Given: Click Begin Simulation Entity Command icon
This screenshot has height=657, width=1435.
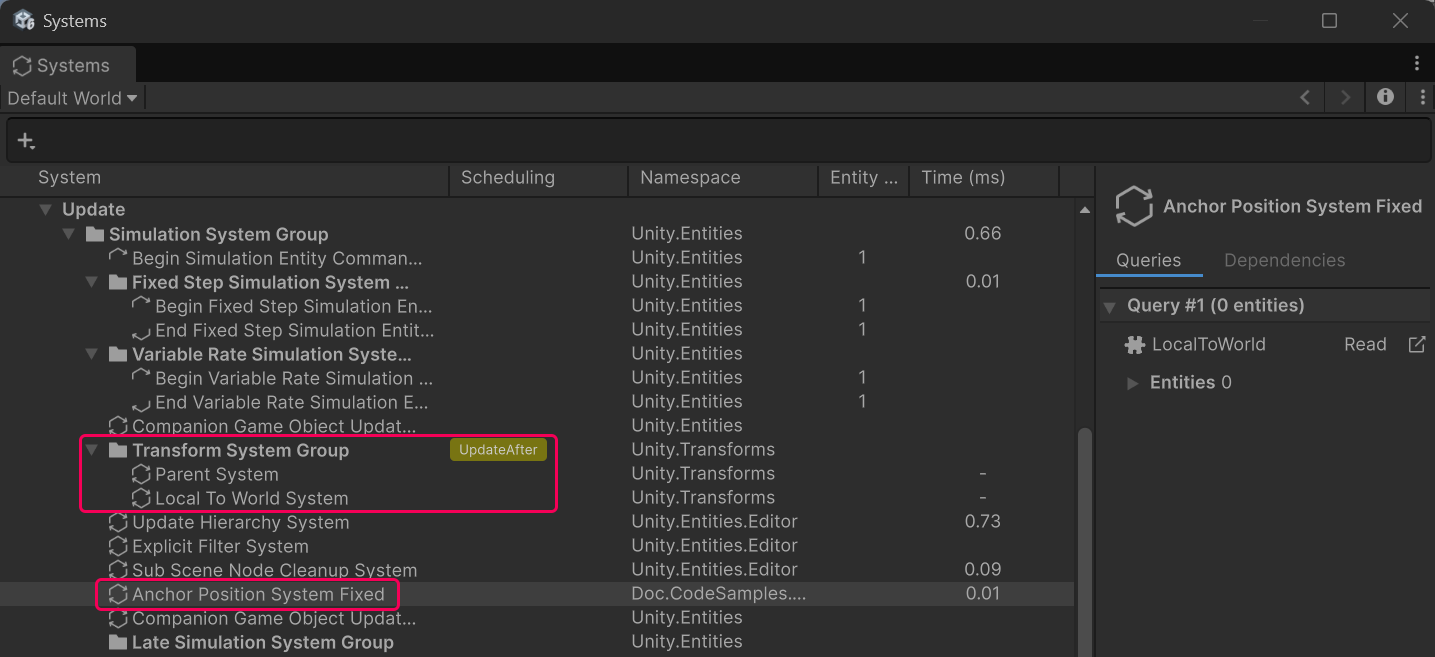Looking at the screenshot, I should pos(118,258).
